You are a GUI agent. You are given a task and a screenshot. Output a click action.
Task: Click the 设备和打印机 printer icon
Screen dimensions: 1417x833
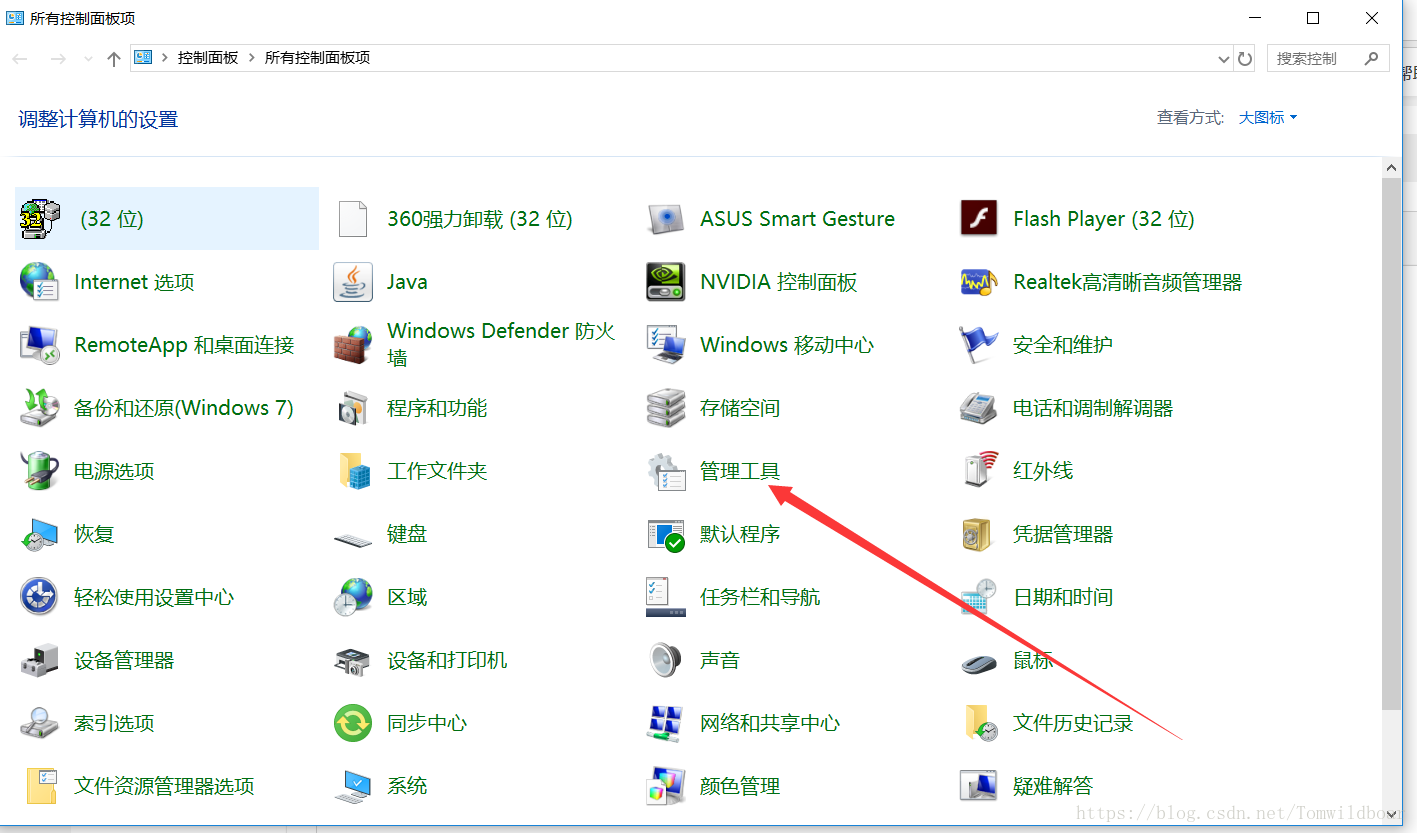coord(353,660)
